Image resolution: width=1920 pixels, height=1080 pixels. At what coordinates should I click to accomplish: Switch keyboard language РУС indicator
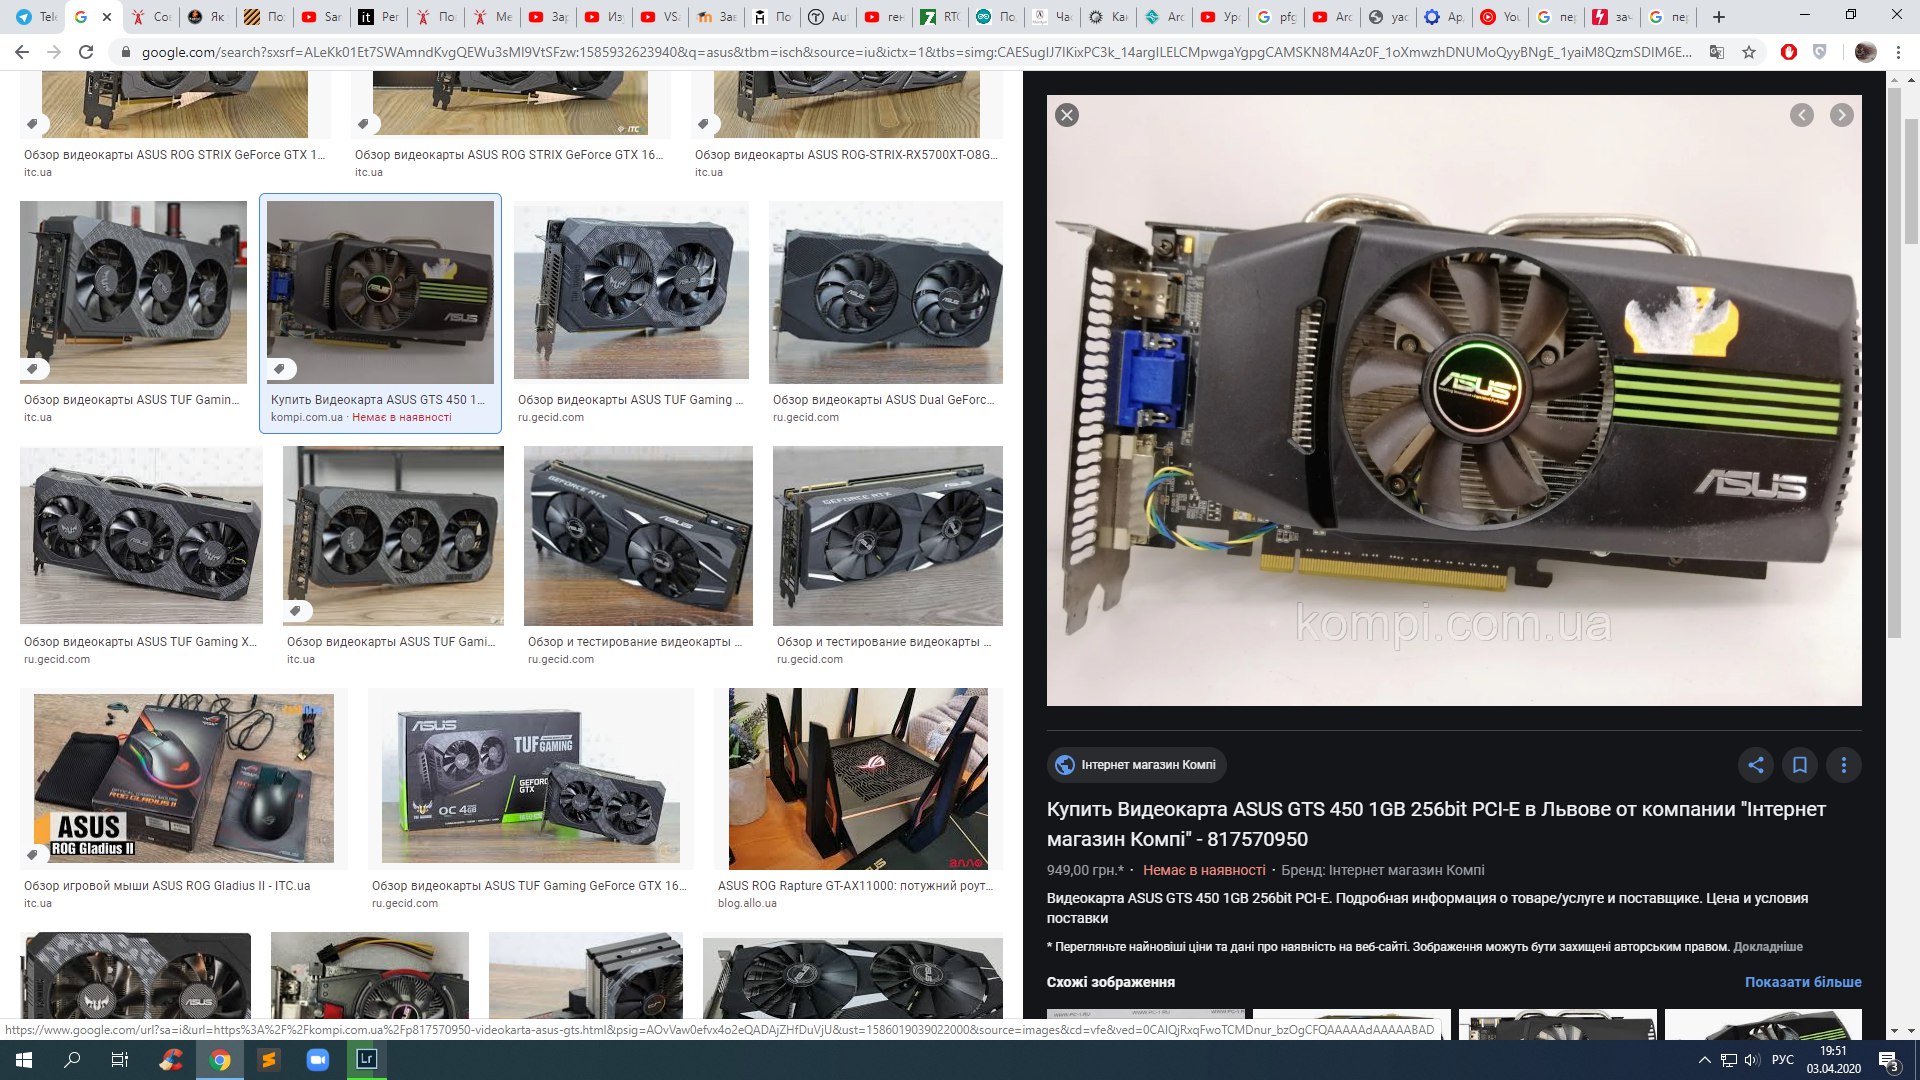1783,1060
